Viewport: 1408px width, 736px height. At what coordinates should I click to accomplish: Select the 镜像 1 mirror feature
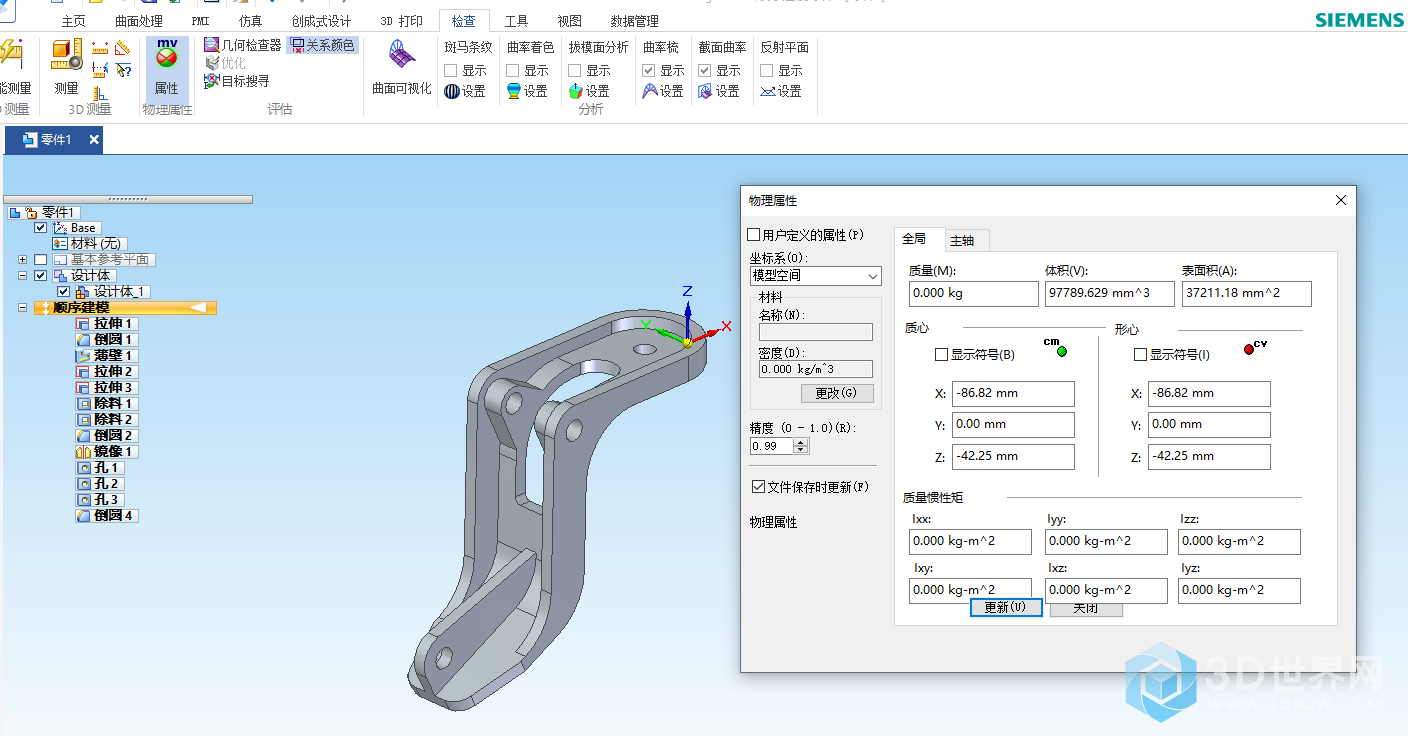pos(105,452)
